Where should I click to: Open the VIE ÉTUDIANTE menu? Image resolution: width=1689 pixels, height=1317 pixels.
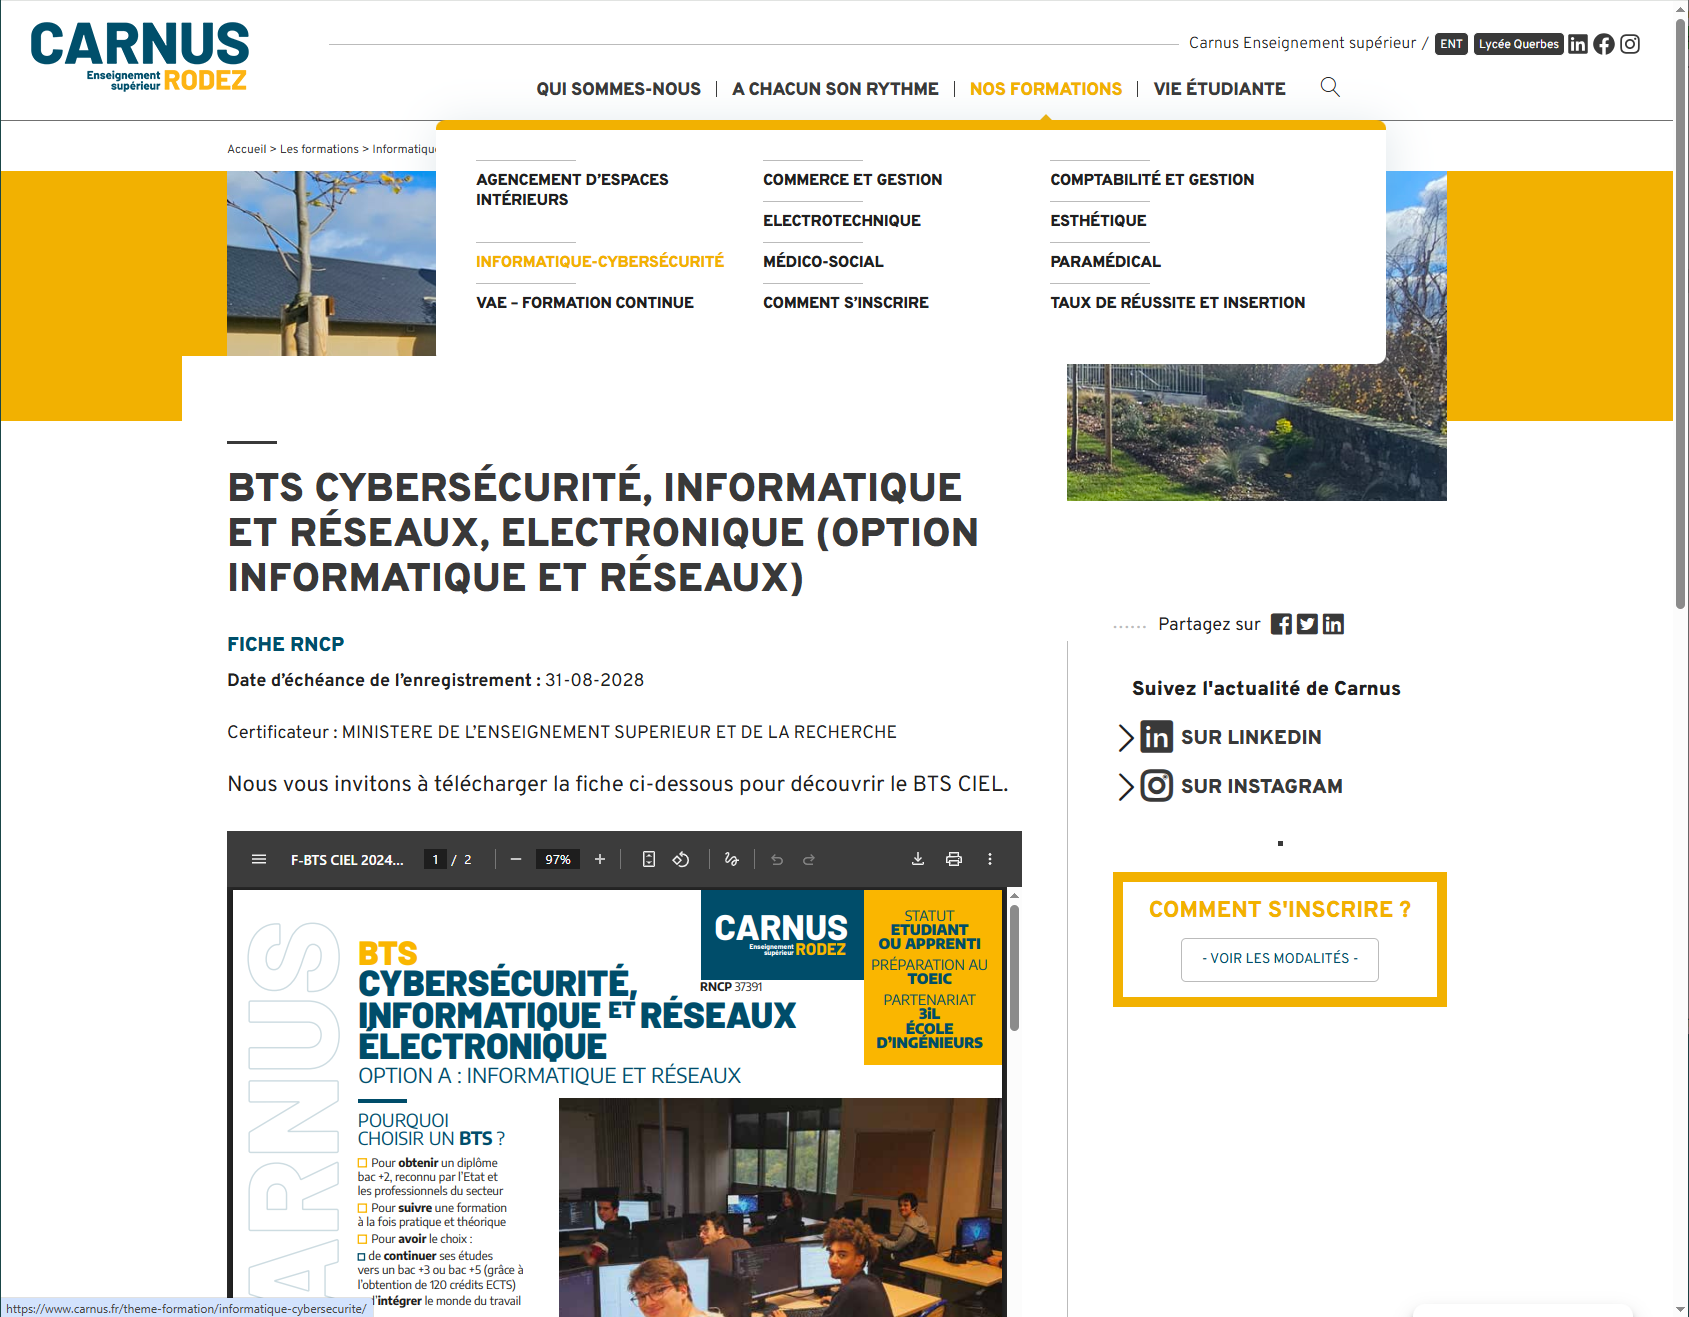pos(1220,89)
